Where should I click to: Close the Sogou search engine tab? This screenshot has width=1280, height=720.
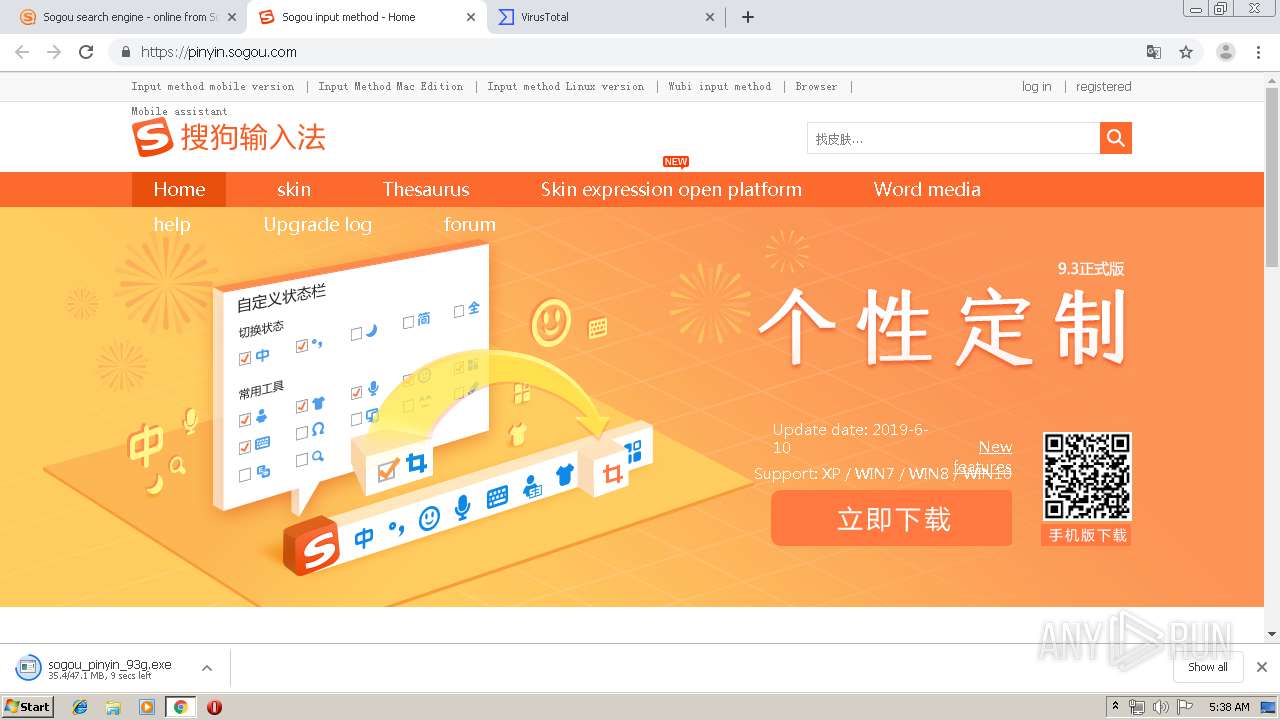coord(232,17)
